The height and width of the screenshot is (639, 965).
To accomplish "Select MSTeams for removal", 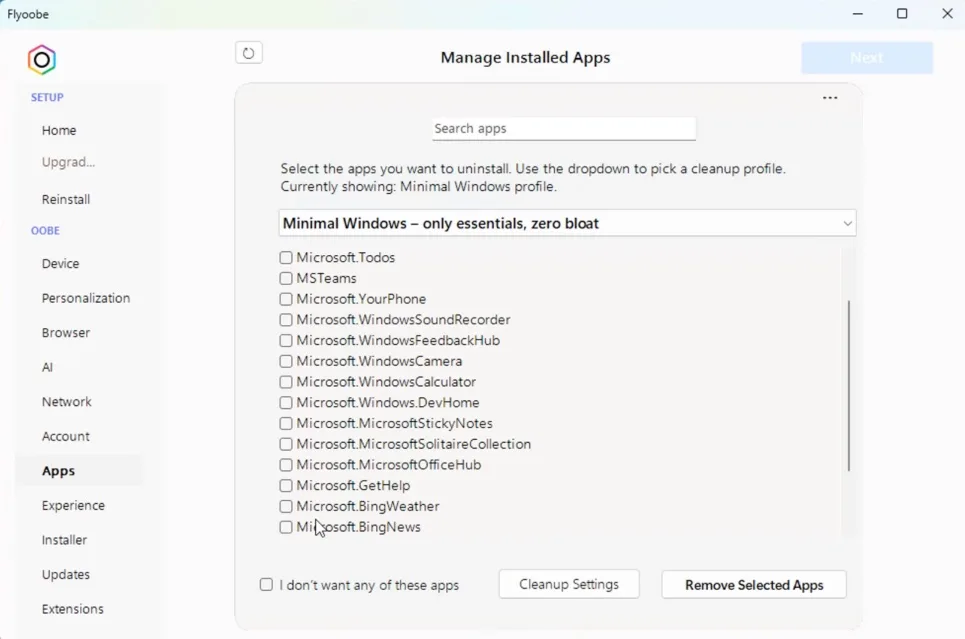I will click(286, 278).
